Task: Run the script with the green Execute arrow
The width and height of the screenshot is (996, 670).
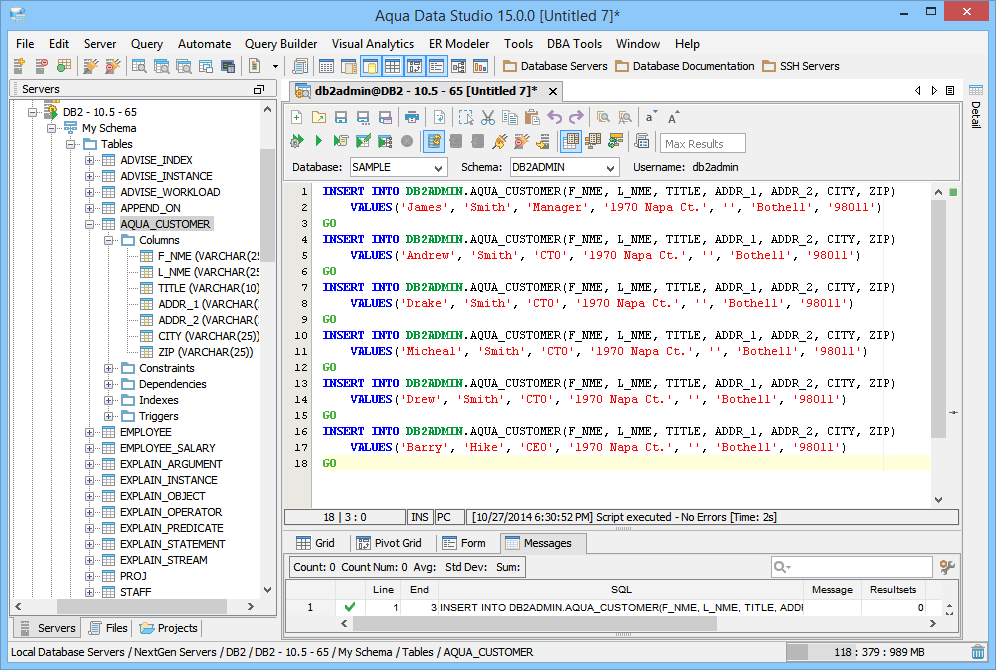Action: pos(319,142)
